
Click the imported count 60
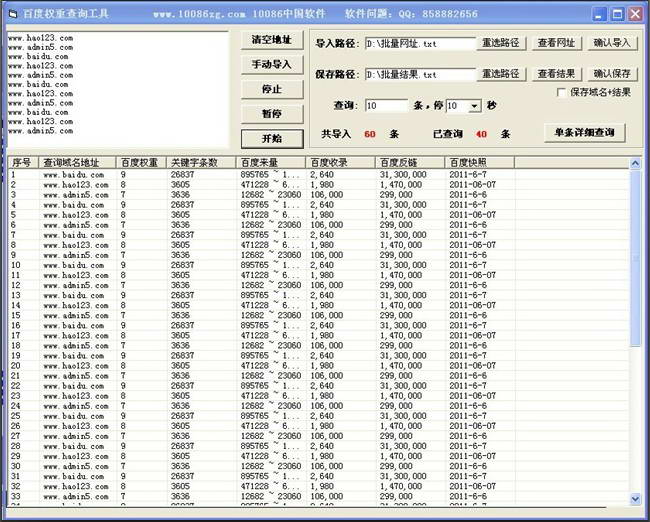(x=370, y=134)
